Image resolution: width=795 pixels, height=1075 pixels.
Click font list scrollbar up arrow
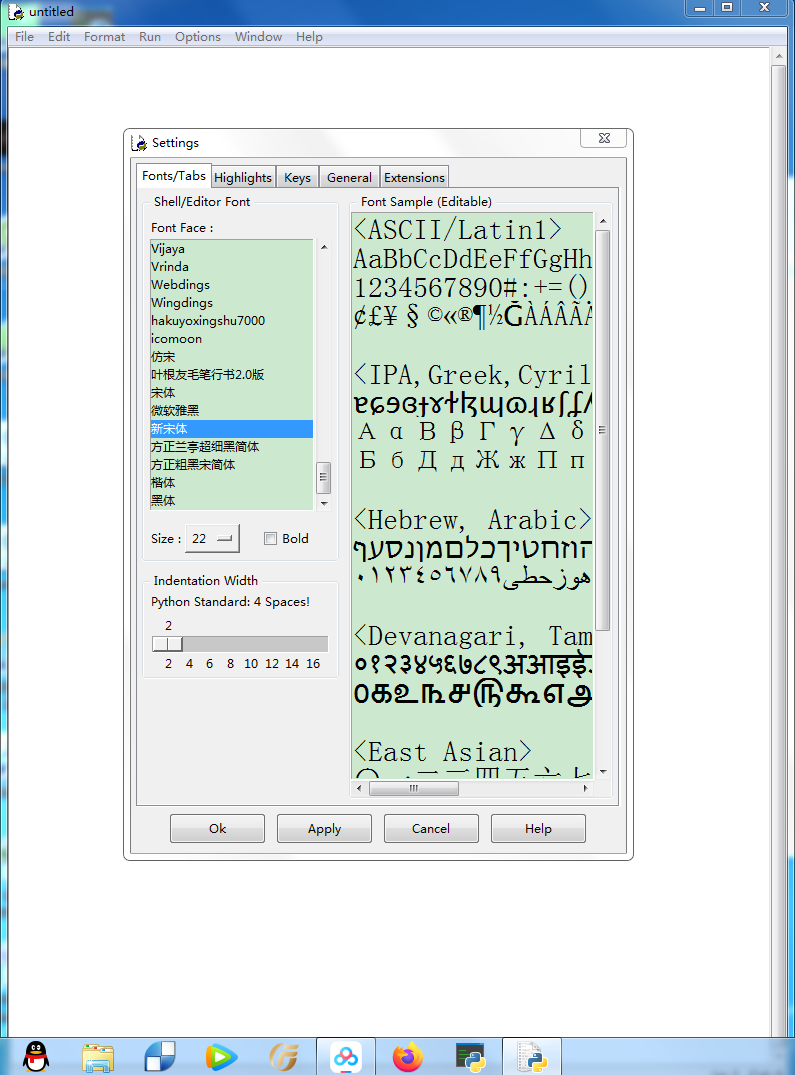pyautogui.click(x=324, y=247)
